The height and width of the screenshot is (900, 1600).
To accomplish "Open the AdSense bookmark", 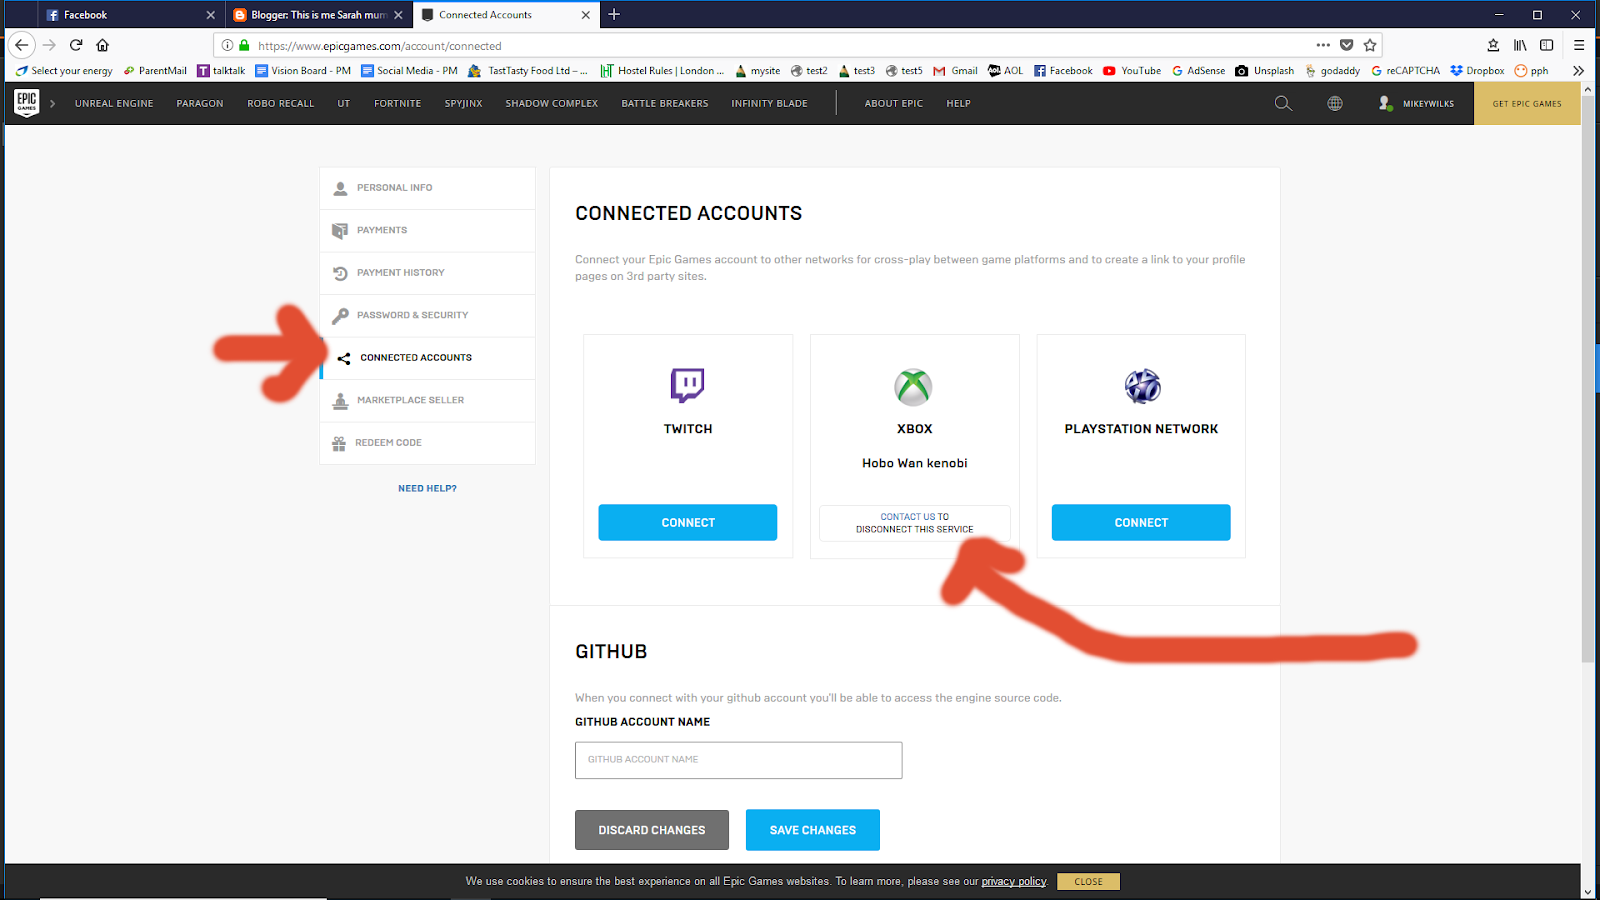I will pos(1198,71).
